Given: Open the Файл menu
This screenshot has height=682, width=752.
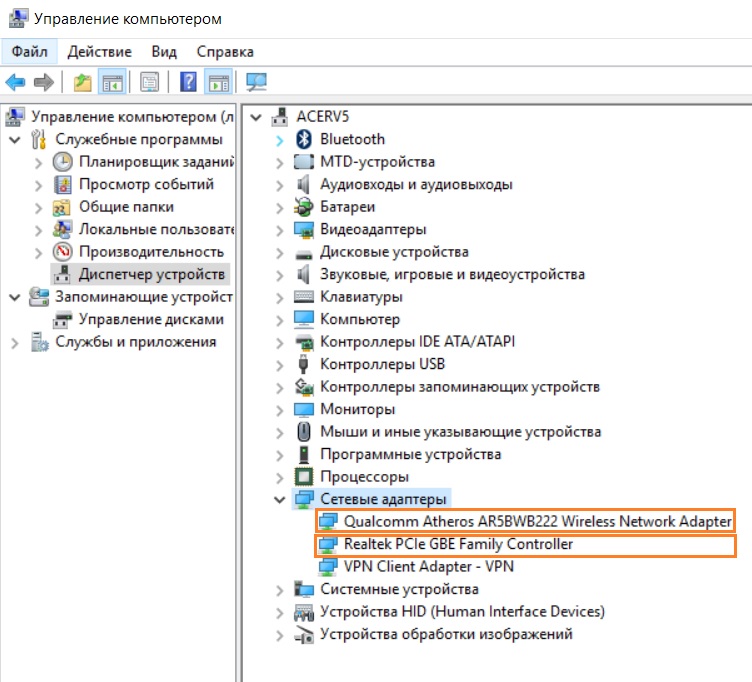Looking at the screenshot, I should [x=29, y=51].
